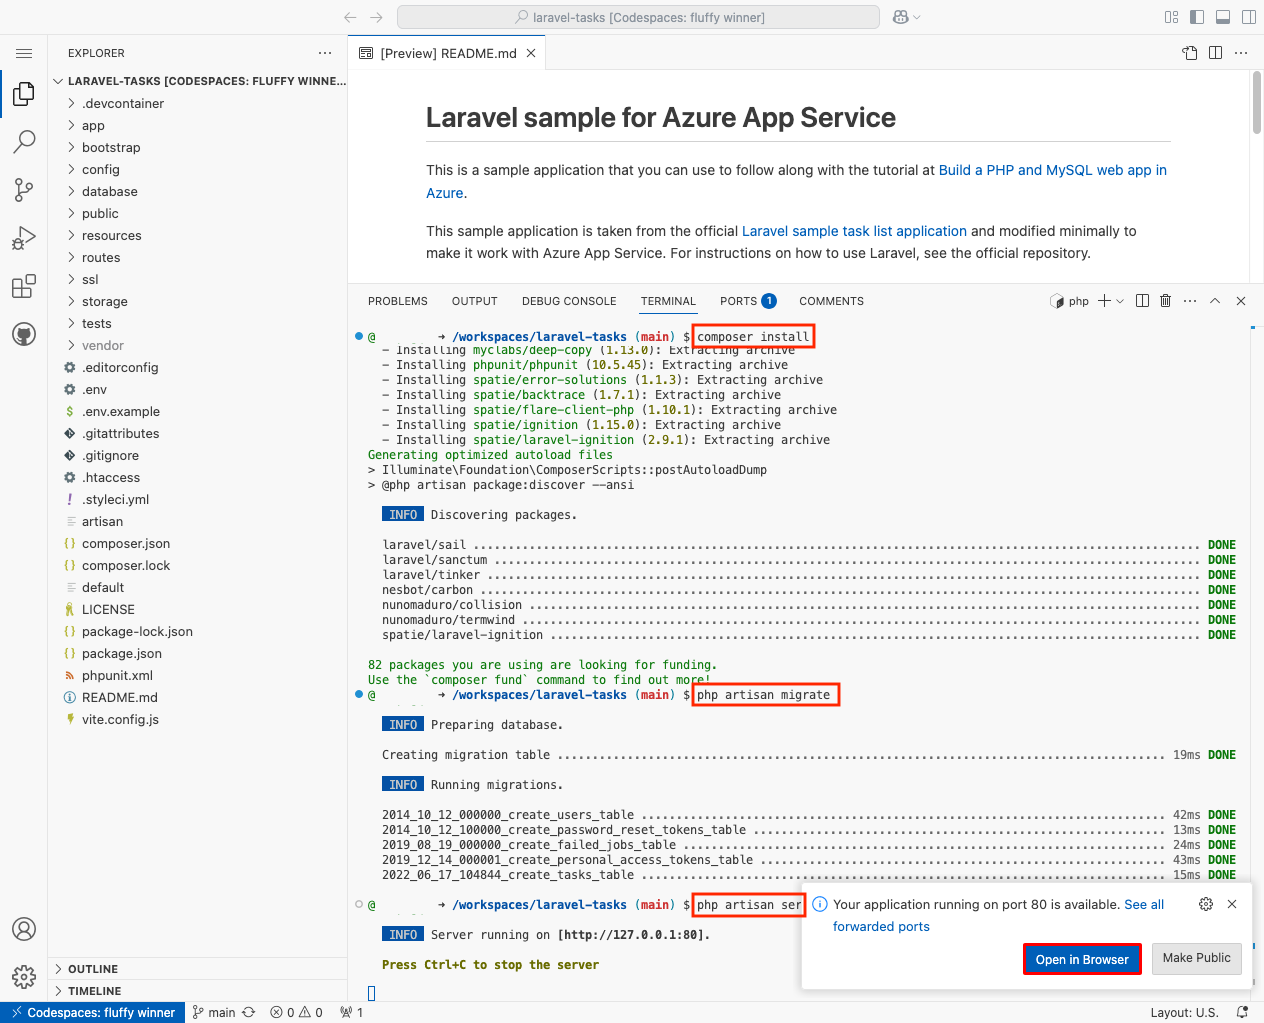Click the Open in Browser button

[x=1082, y=958]
